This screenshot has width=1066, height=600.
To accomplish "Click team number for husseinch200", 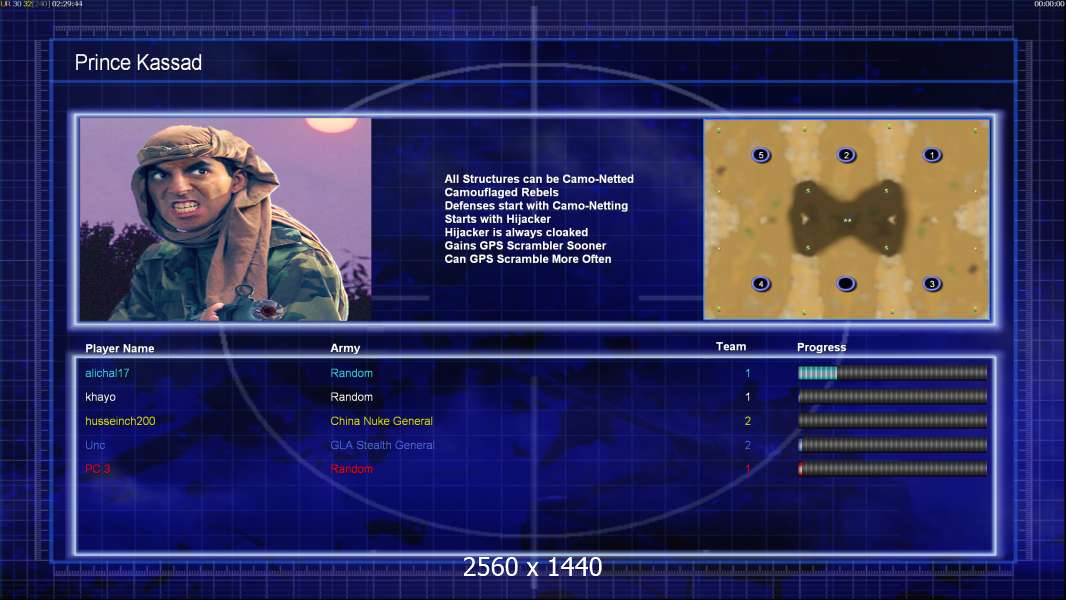I will tap(747, 421).
